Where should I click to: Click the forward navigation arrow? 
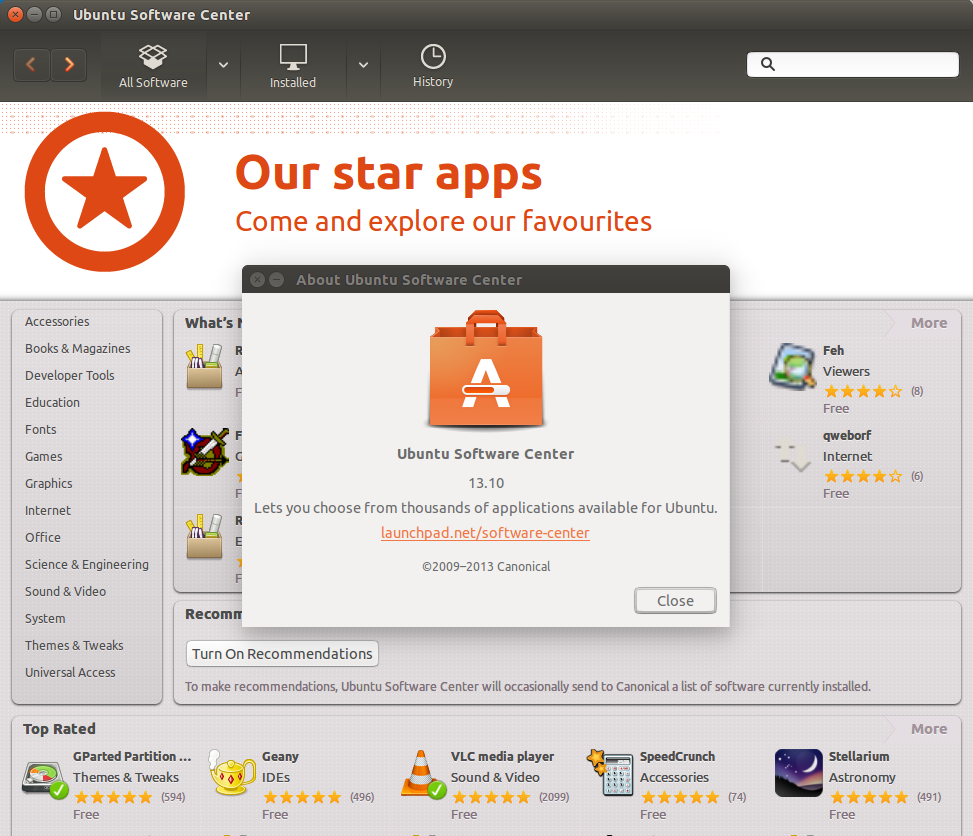point(68,65)
